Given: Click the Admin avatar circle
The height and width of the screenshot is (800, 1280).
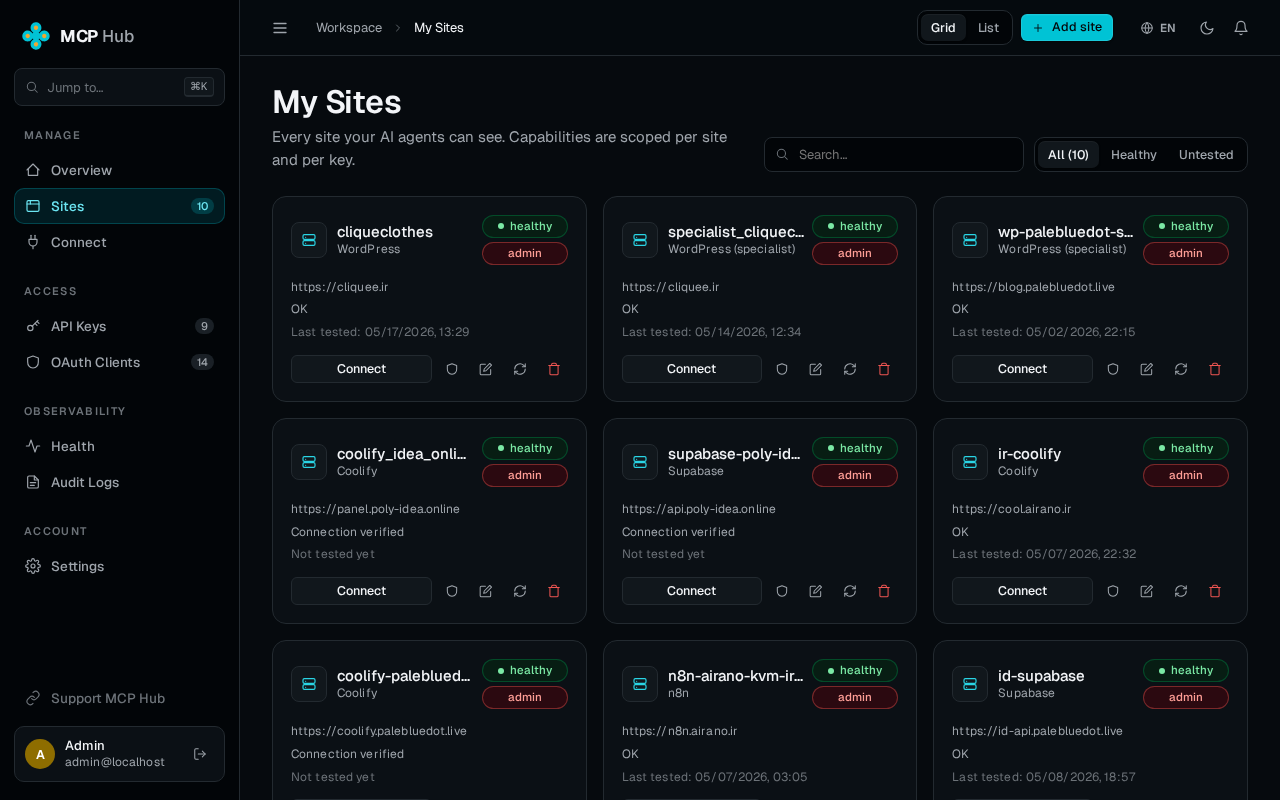Looking at the screenshot, I should tap(40, 754).
